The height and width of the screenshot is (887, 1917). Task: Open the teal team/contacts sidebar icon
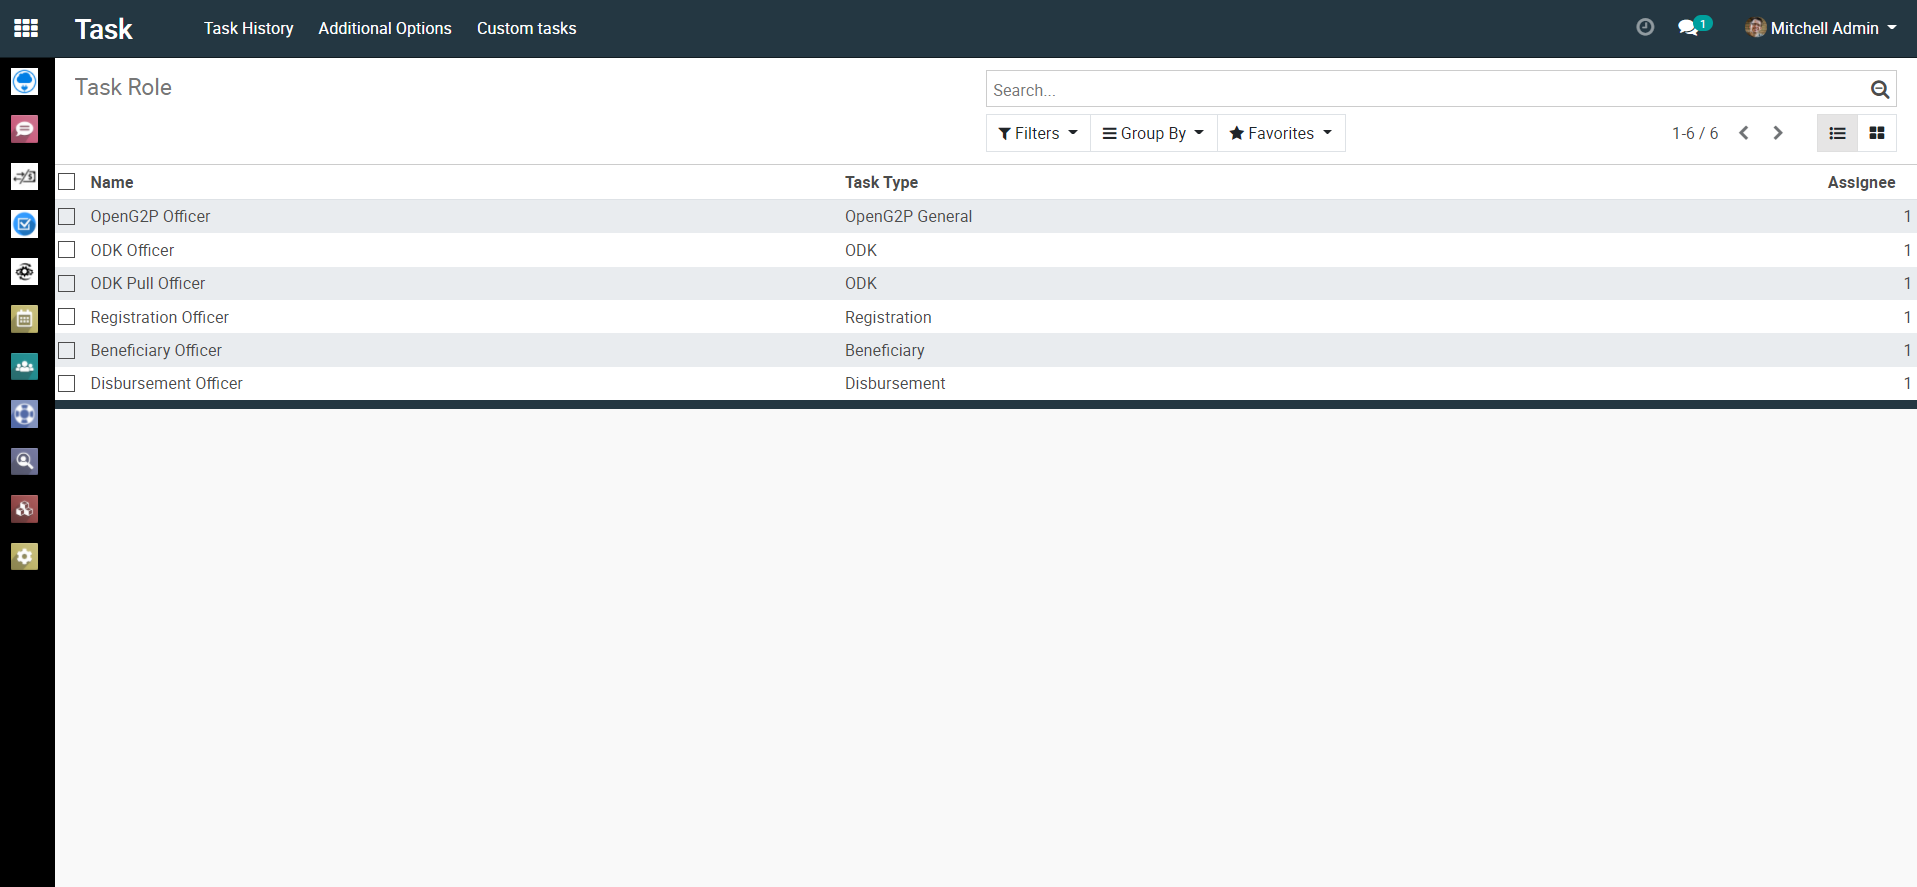point(25,367)
